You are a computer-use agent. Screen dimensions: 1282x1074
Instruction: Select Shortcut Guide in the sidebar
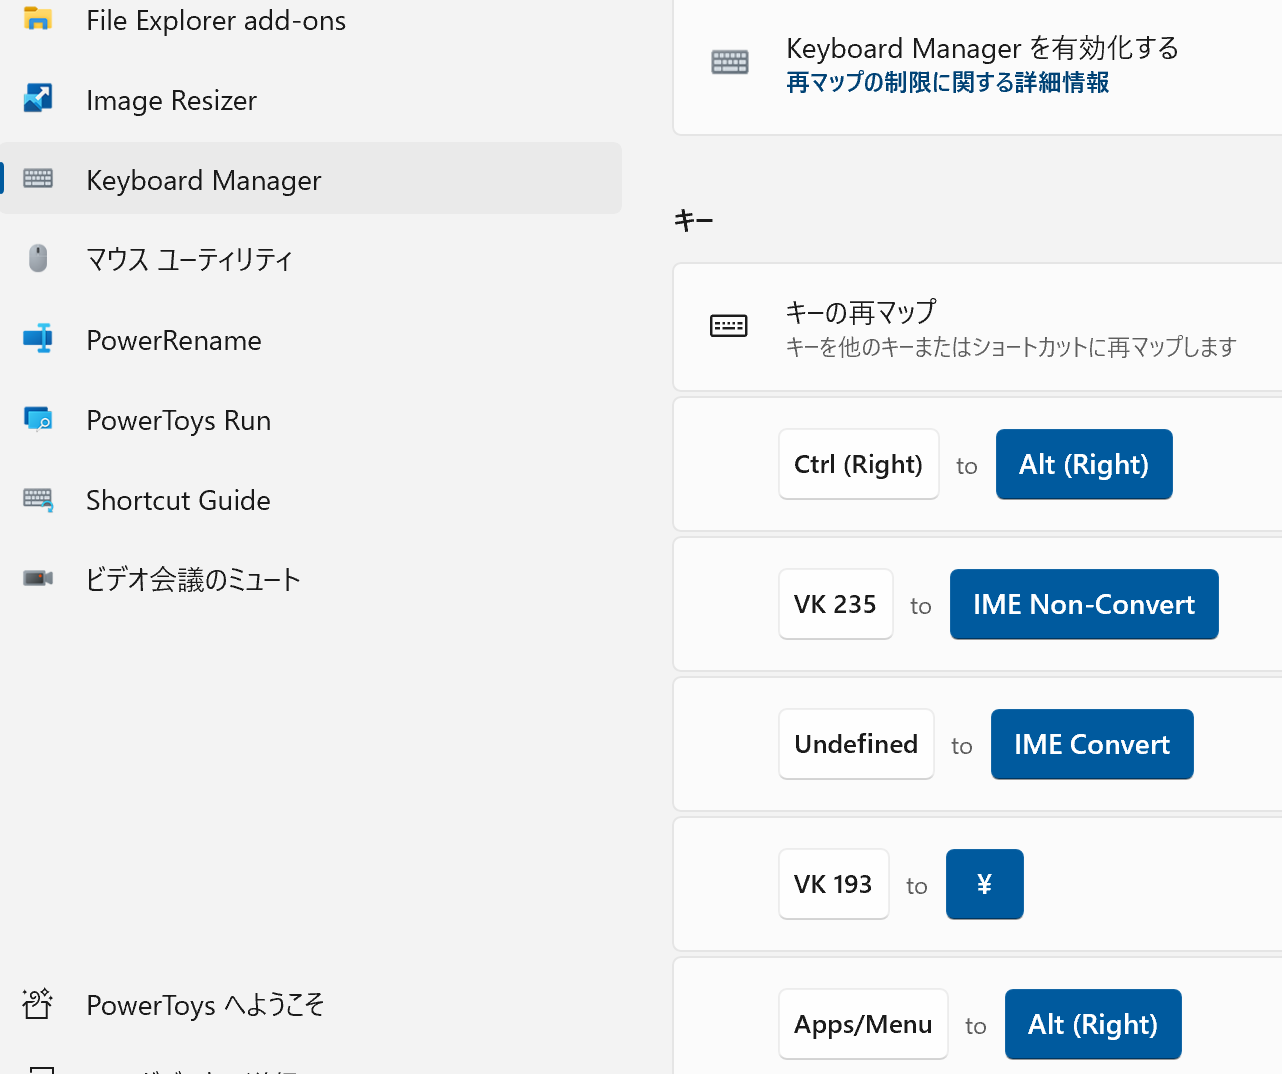click(178, 500)
